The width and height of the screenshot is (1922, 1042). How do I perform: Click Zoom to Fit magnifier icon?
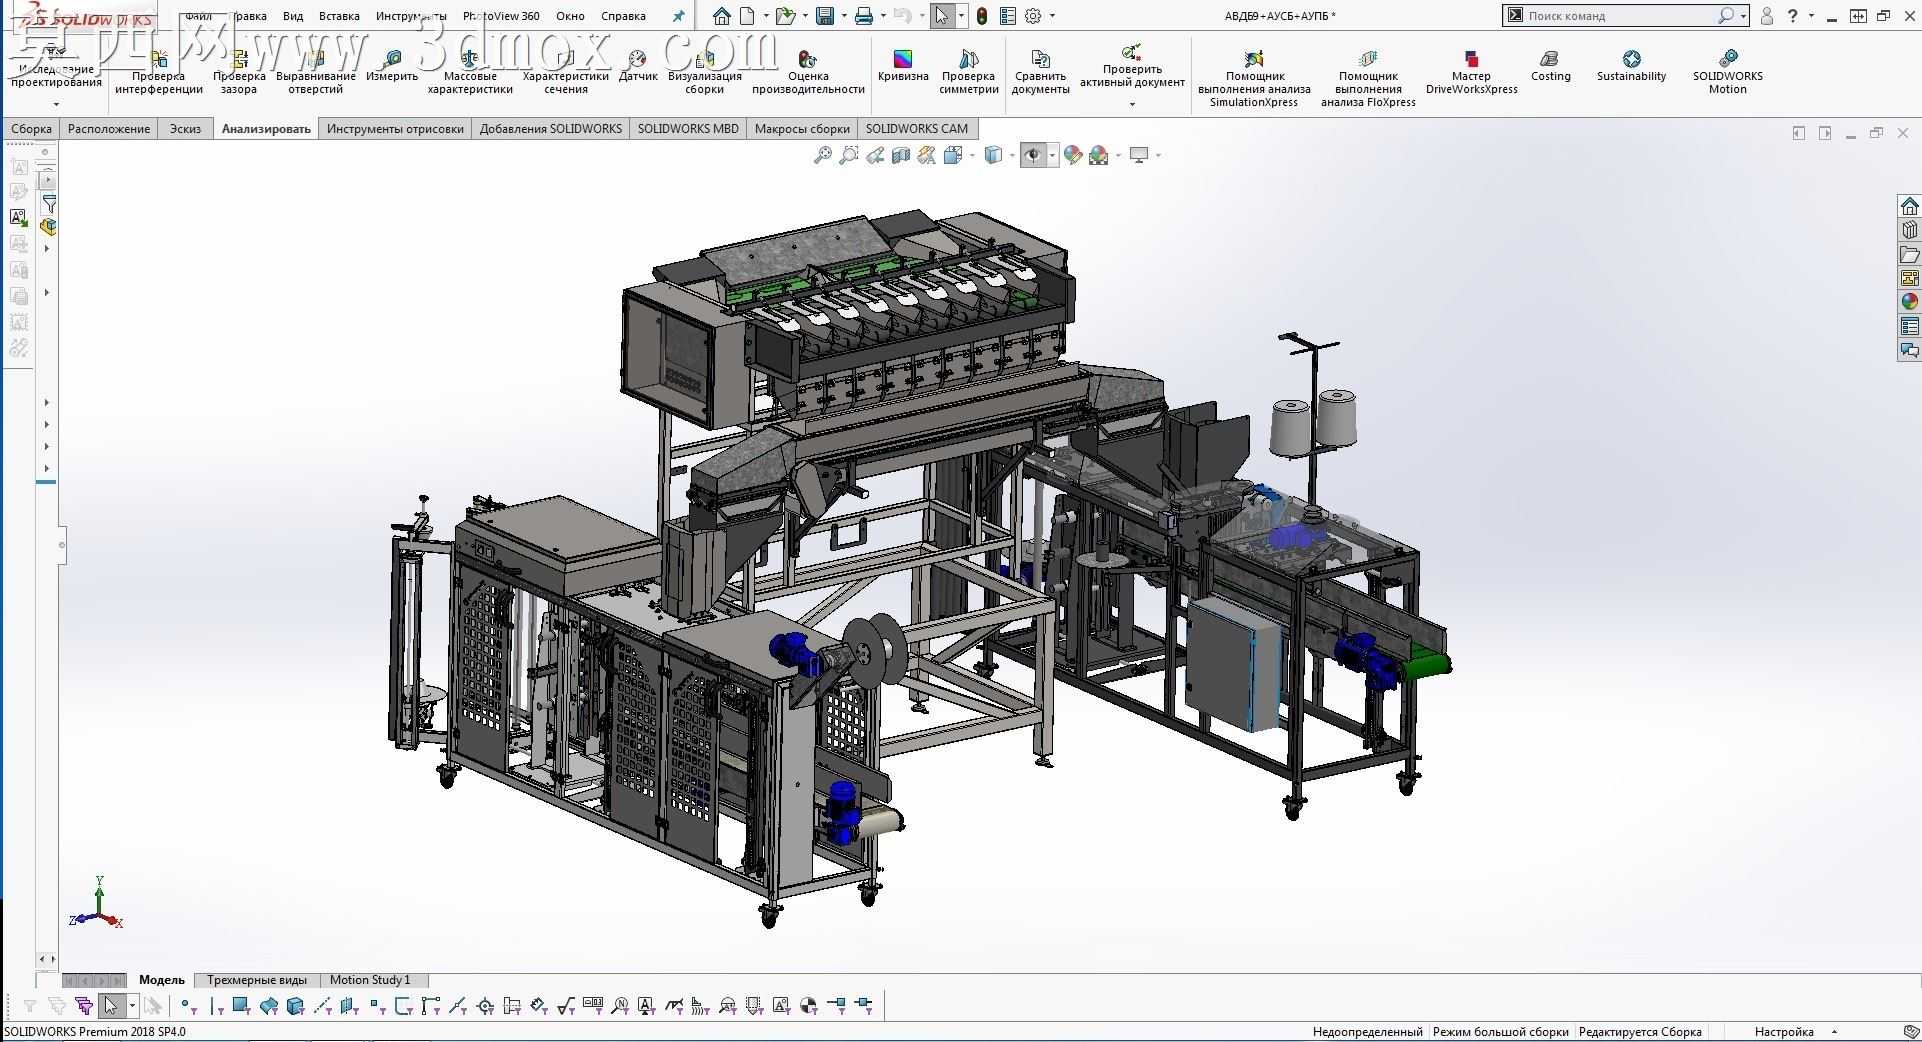pyautogui.click(x=823, y=155)
